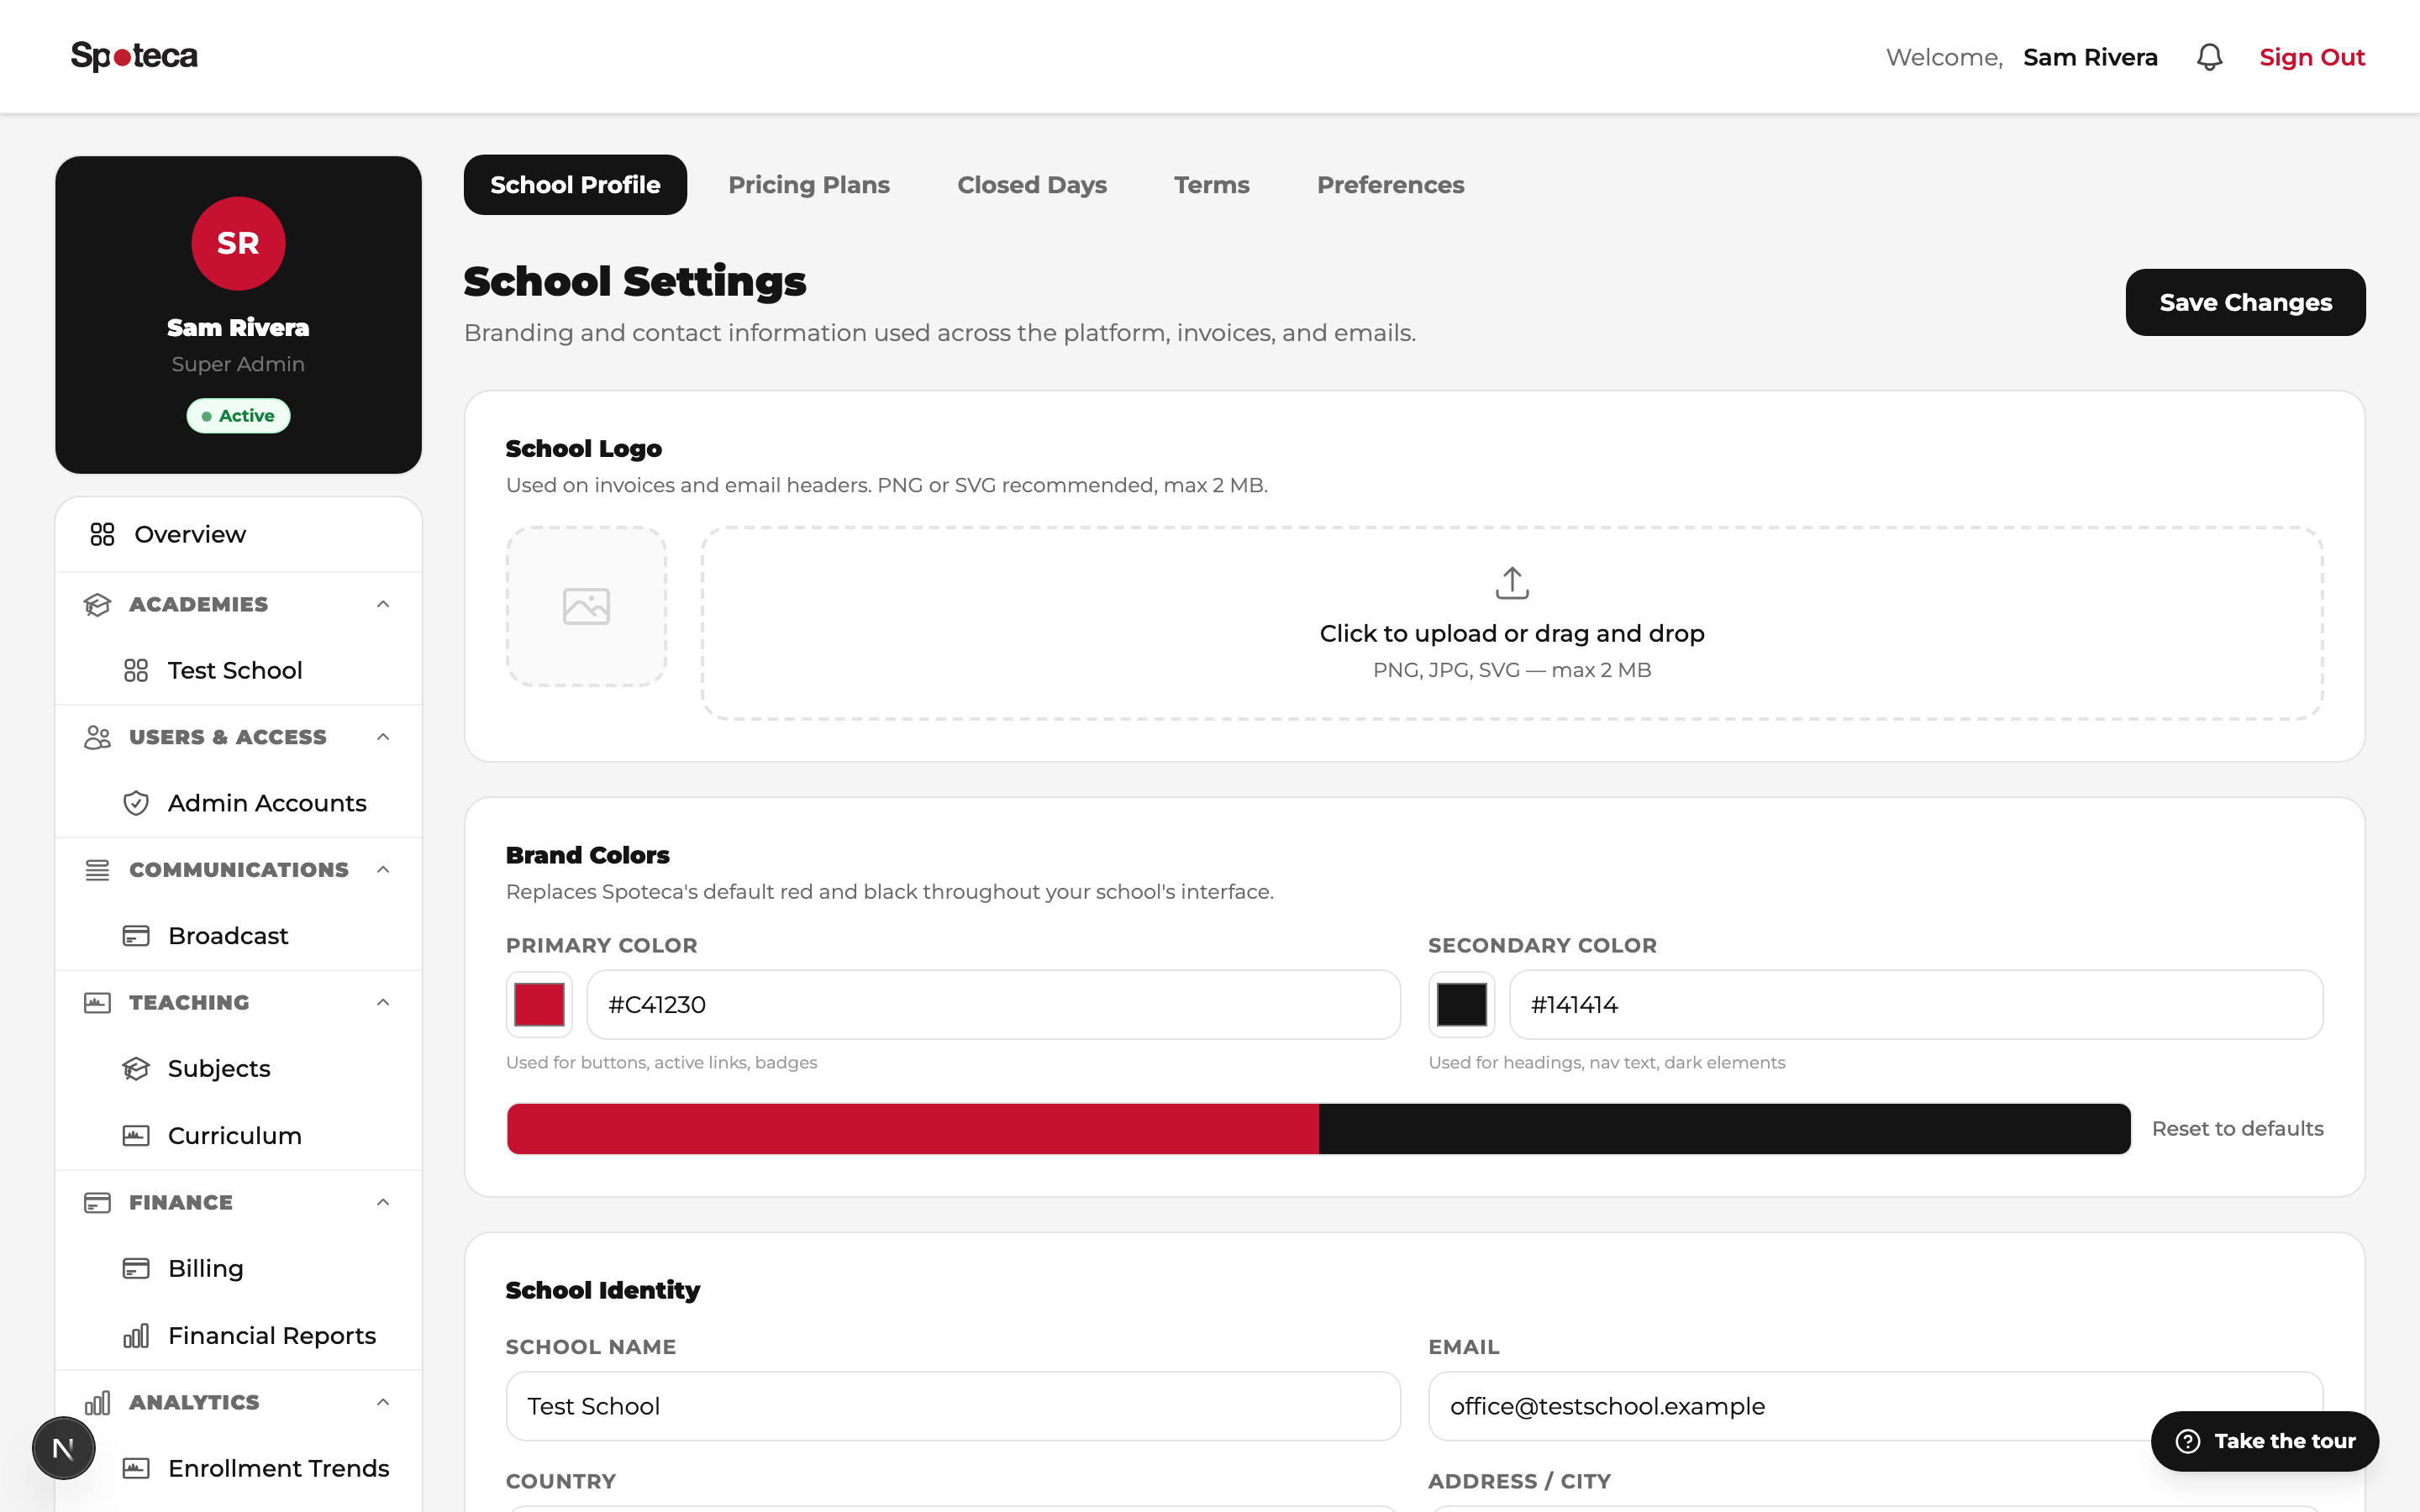2420x1512 pixels.
Task: Open the Pricing Plans tab
Action: click(x=809, y=185)
